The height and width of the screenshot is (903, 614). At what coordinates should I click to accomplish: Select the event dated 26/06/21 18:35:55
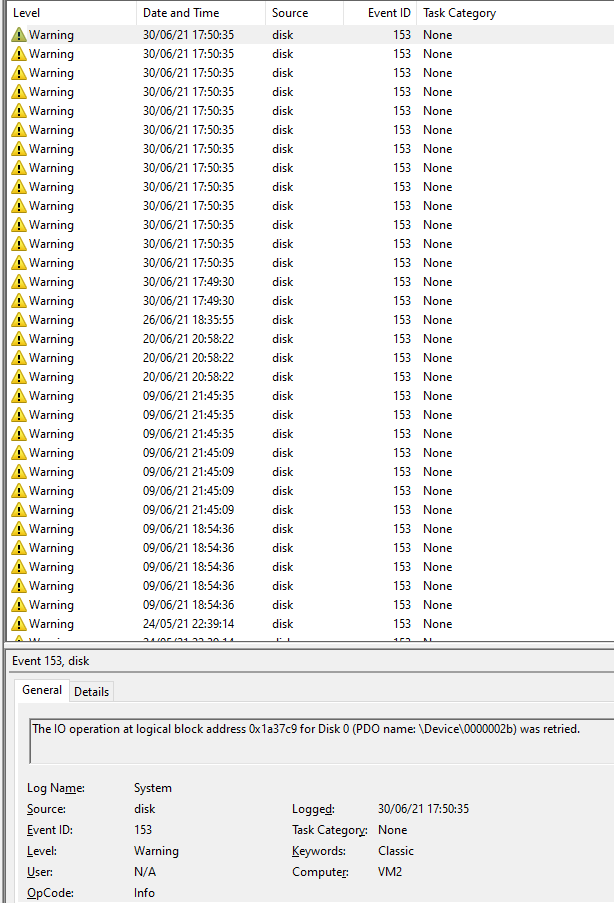tap(312, 320)
